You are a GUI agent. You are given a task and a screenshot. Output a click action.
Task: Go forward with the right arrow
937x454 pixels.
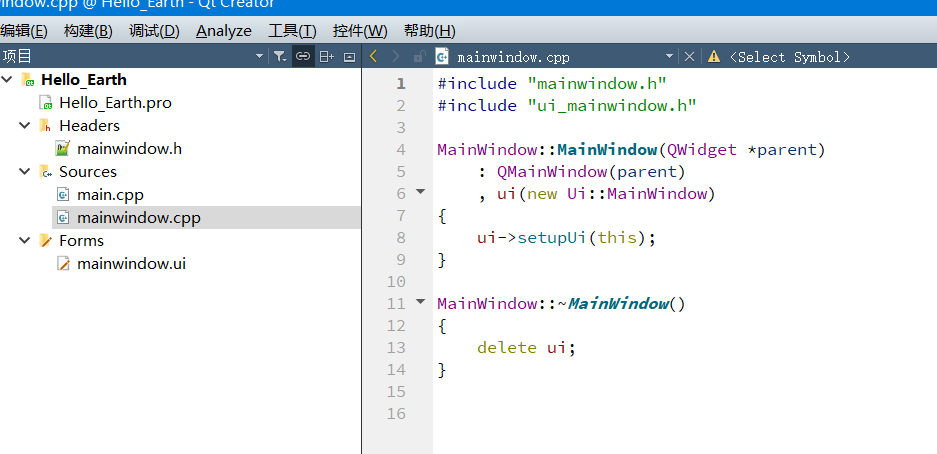tap(396, 56)
